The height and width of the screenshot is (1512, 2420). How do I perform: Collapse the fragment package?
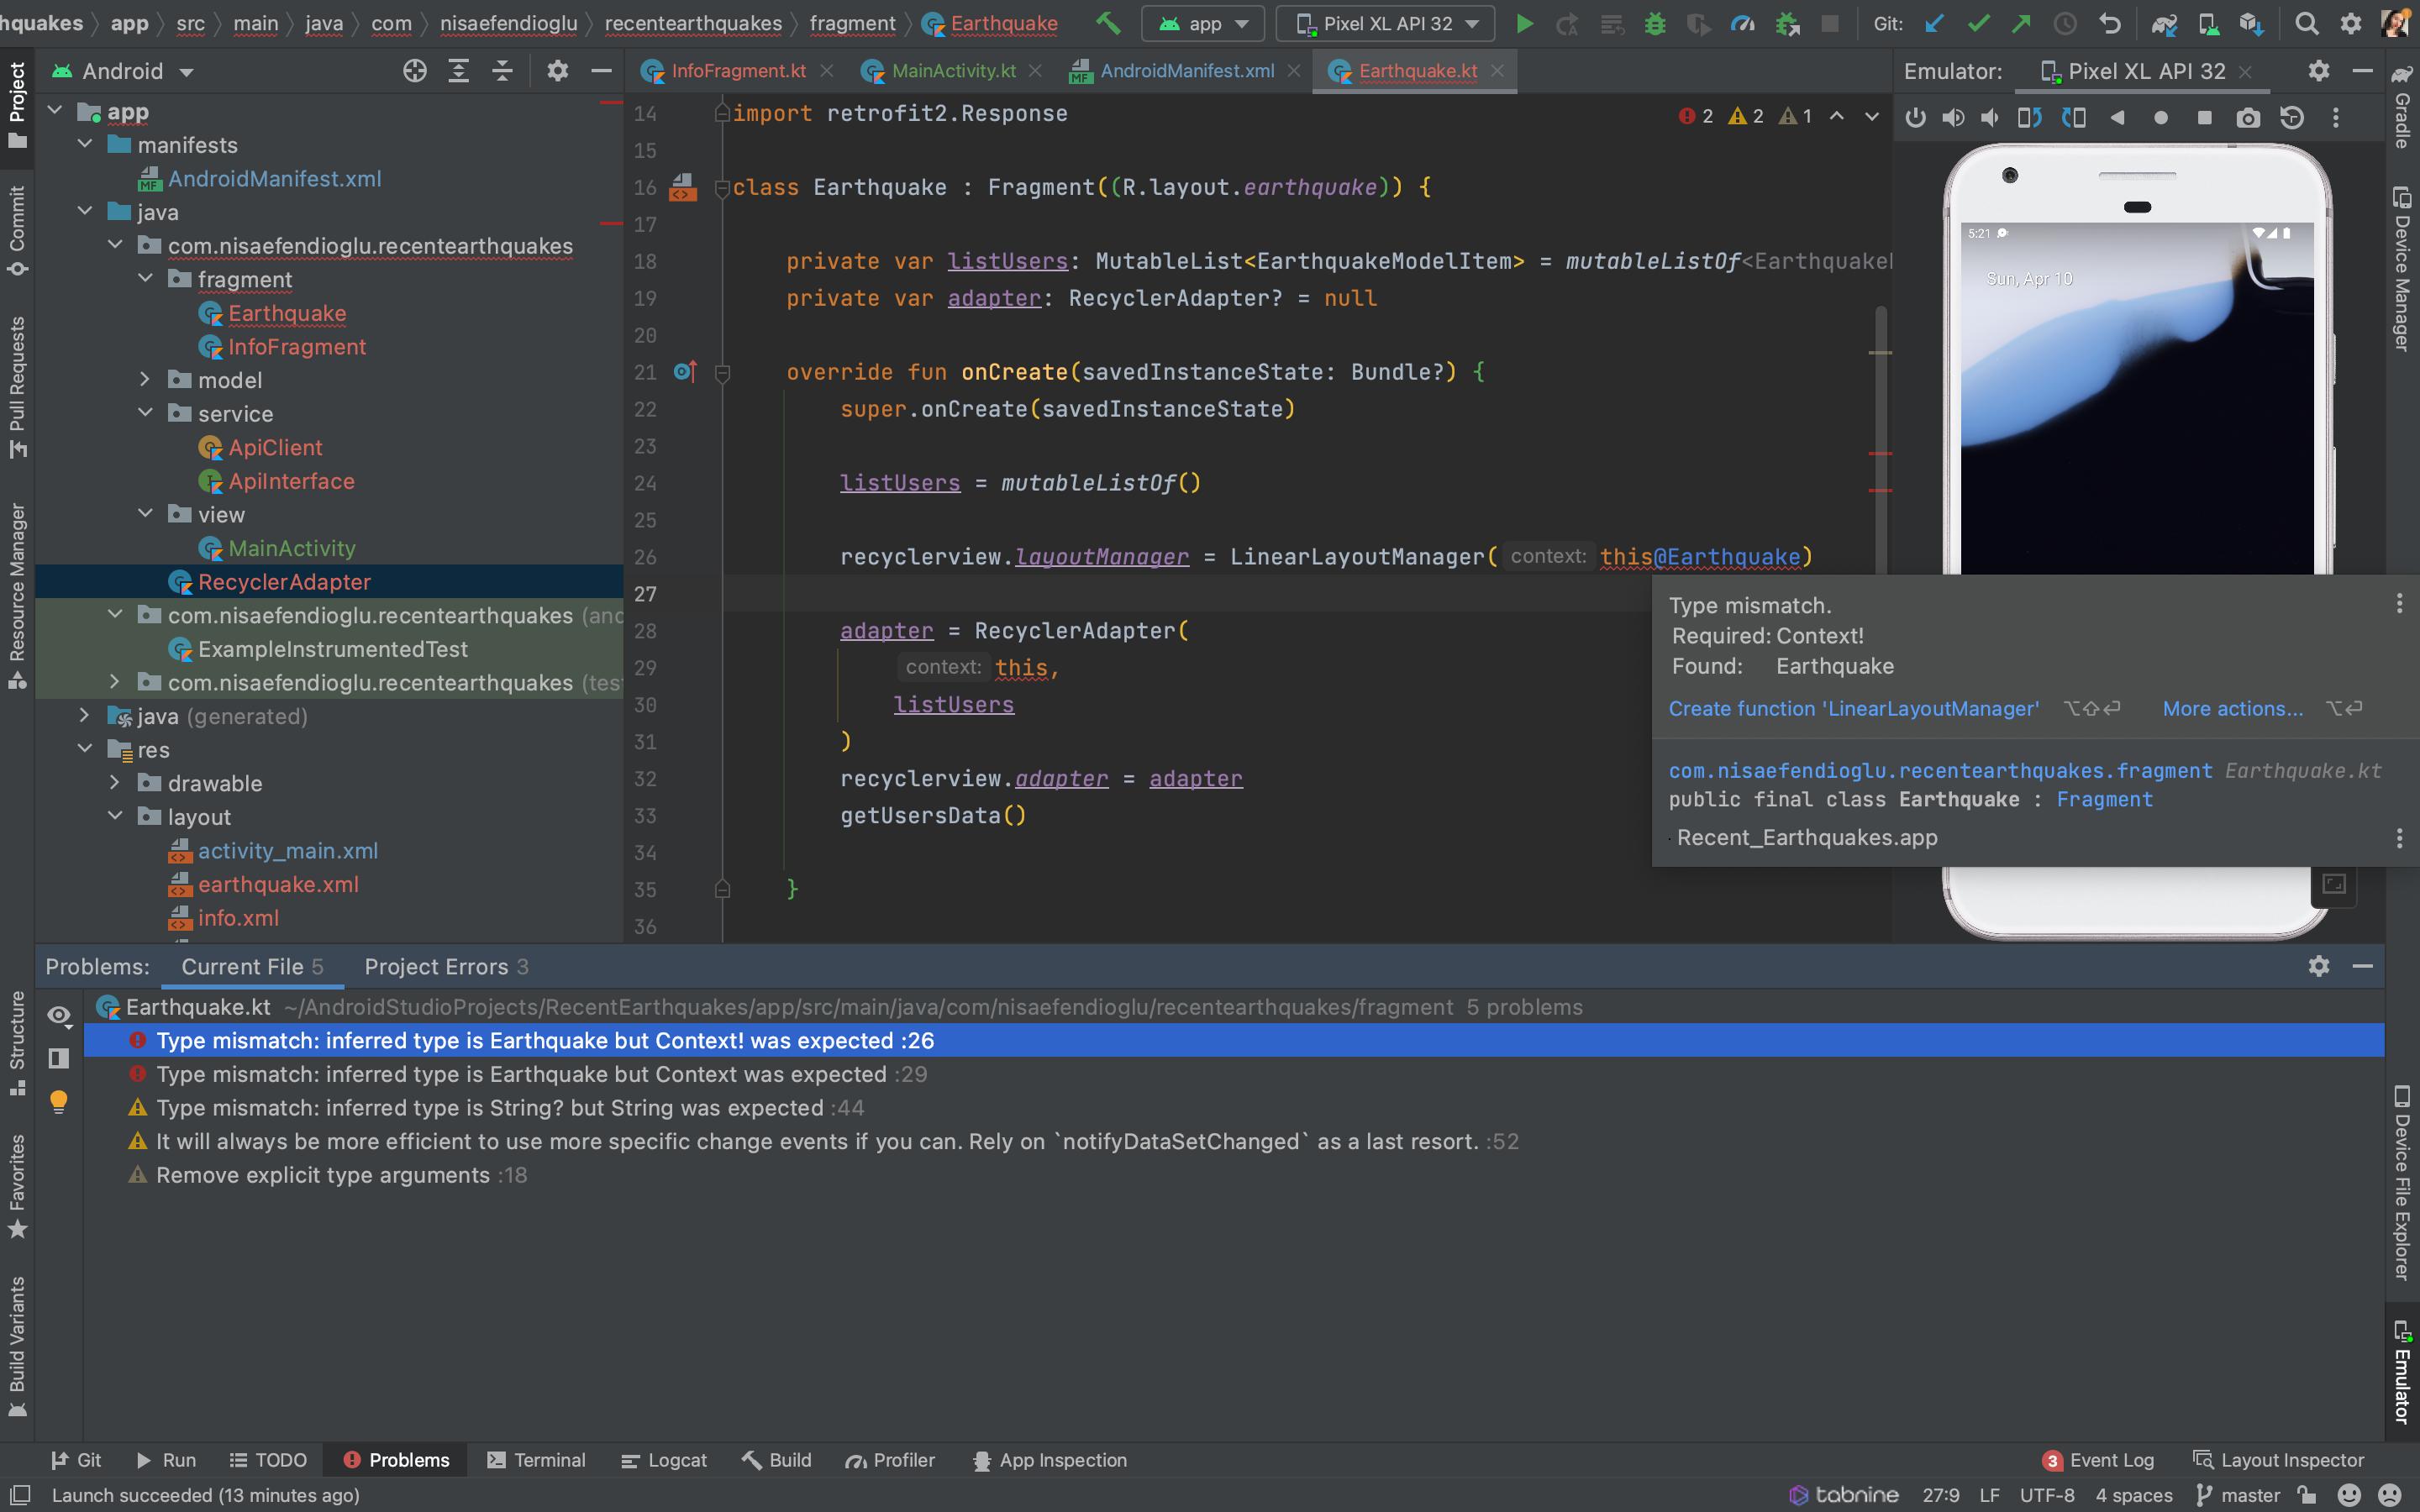click(145, 278)
